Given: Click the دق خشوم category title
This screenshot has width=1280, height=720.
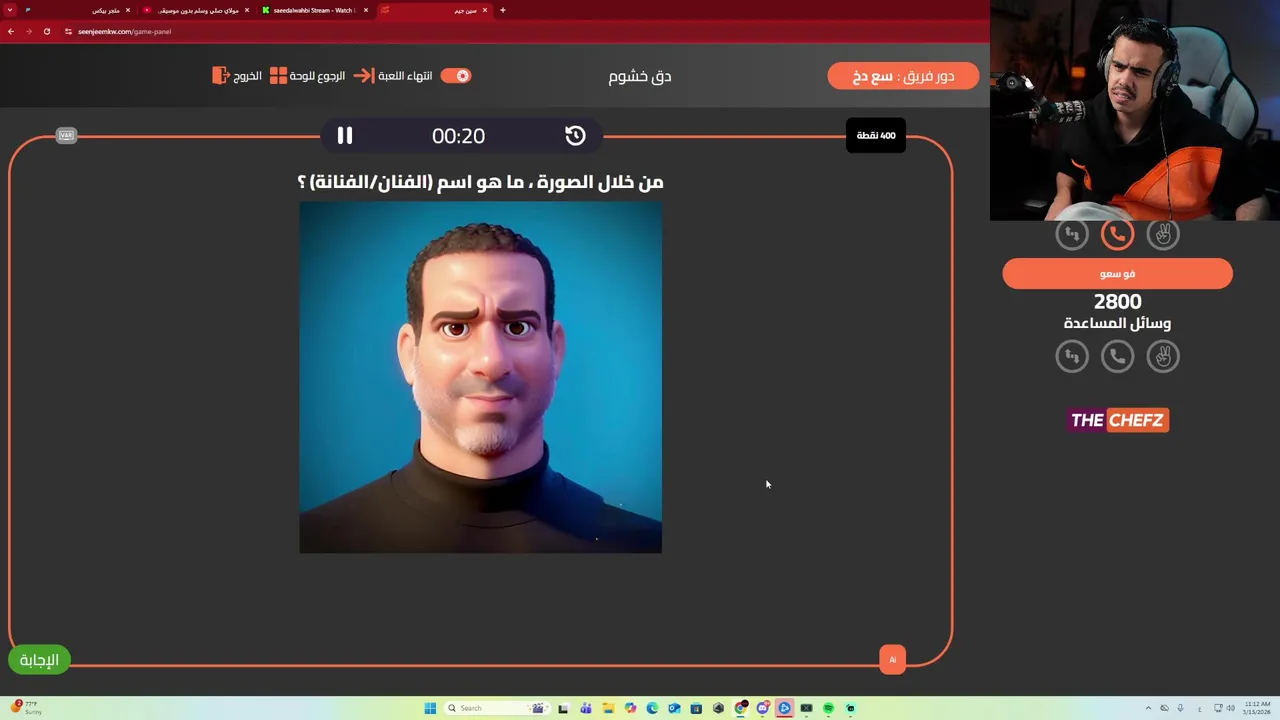Looking at the screenshot, I should 640,76.
